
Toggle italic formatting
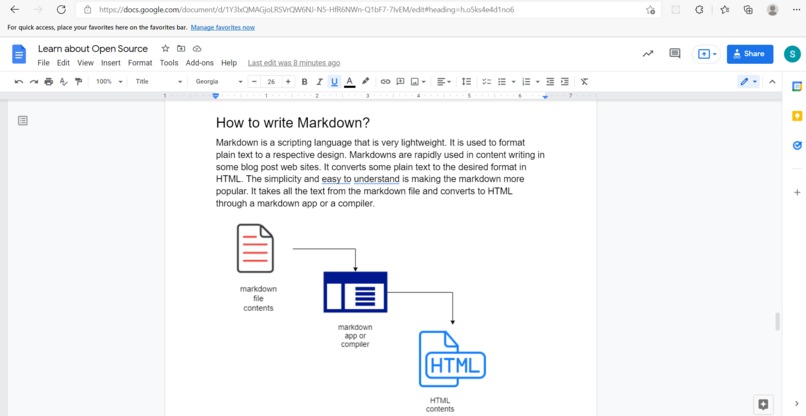tap(319, 82)
